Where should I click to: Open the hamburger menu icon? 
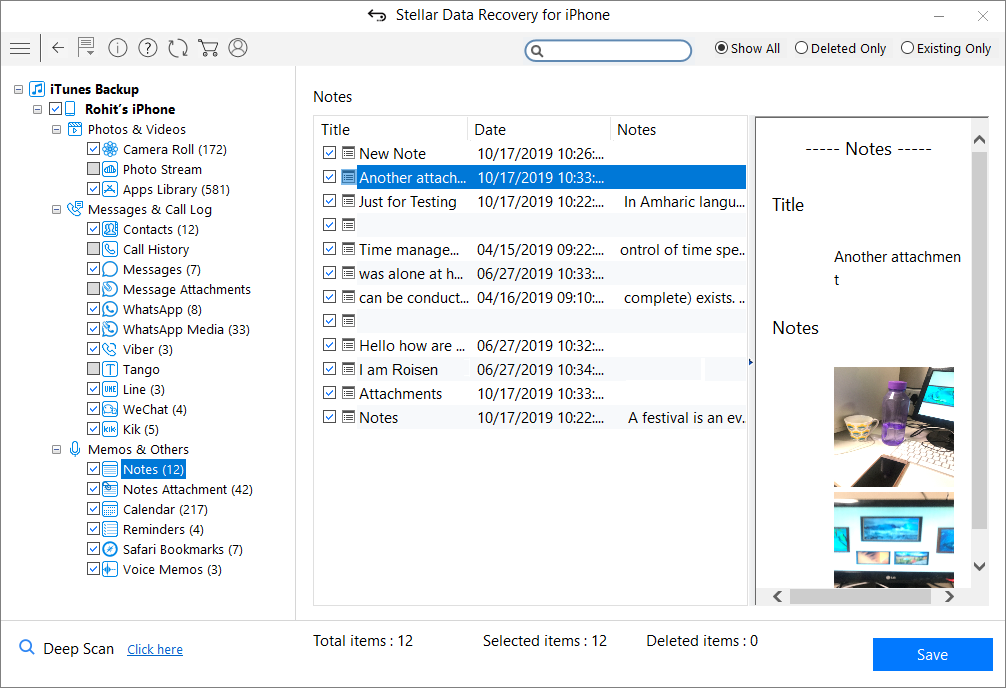[x=20, y=48]
